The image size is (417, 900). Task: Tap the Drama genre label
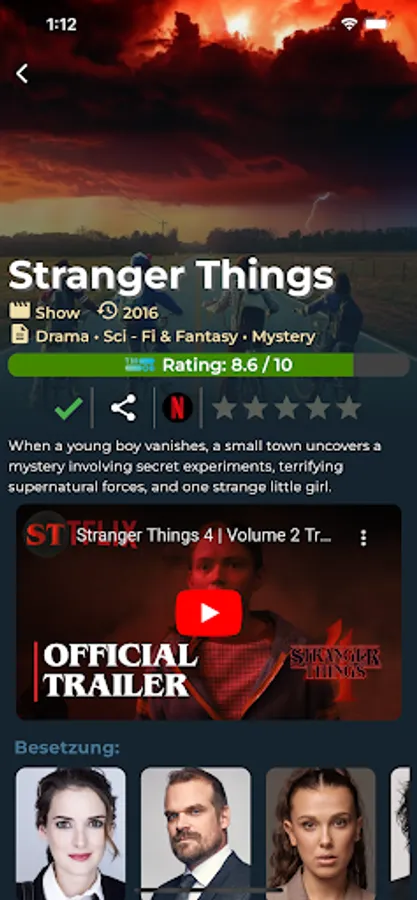[62, 336]
